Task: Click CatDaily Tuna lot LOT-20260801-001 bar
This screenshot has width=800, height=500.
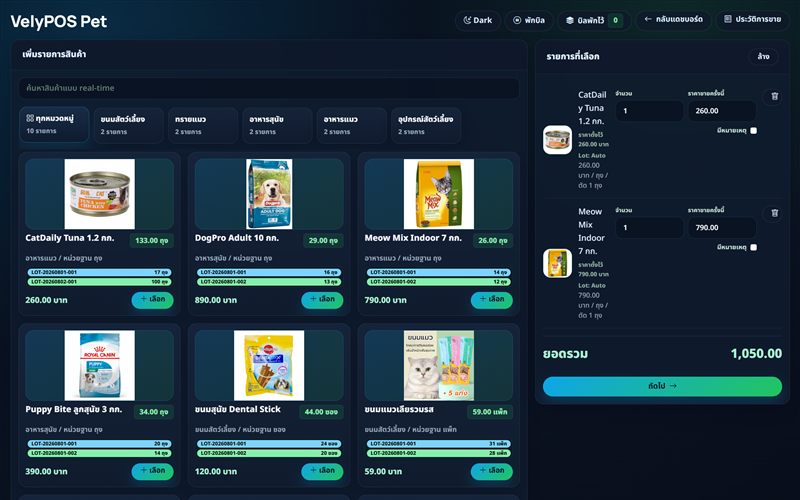Action: 99,272
